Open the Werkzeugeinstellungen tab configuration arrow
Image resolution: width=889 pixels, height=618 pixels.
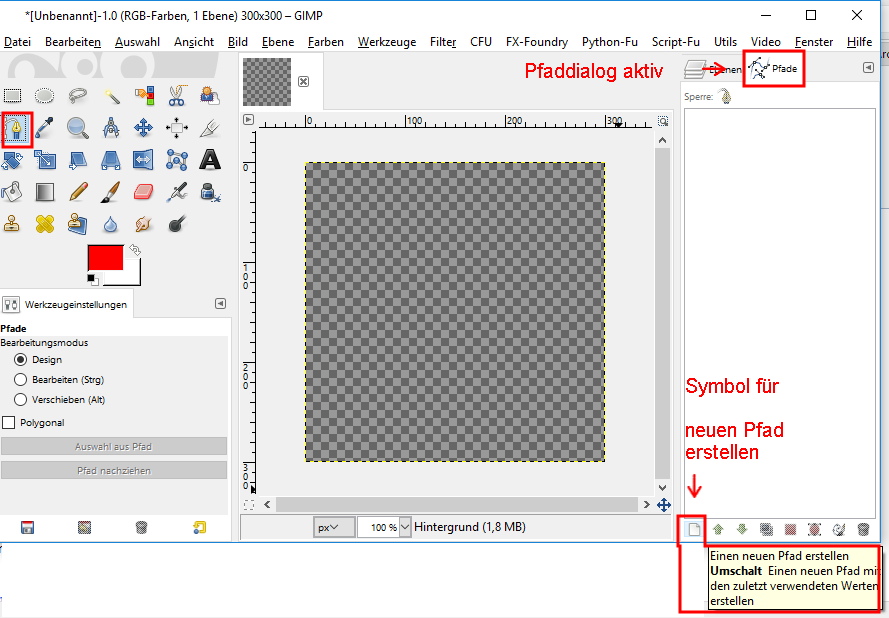tap(221, 304)
